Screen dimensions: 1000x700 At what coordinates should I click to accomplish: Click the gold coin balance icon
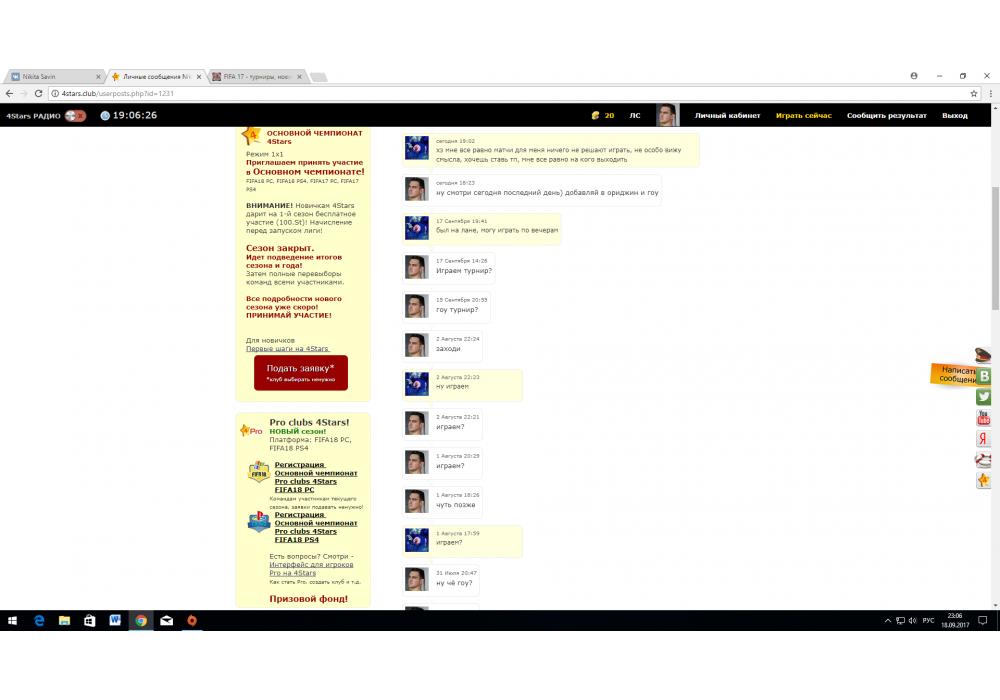595,115
